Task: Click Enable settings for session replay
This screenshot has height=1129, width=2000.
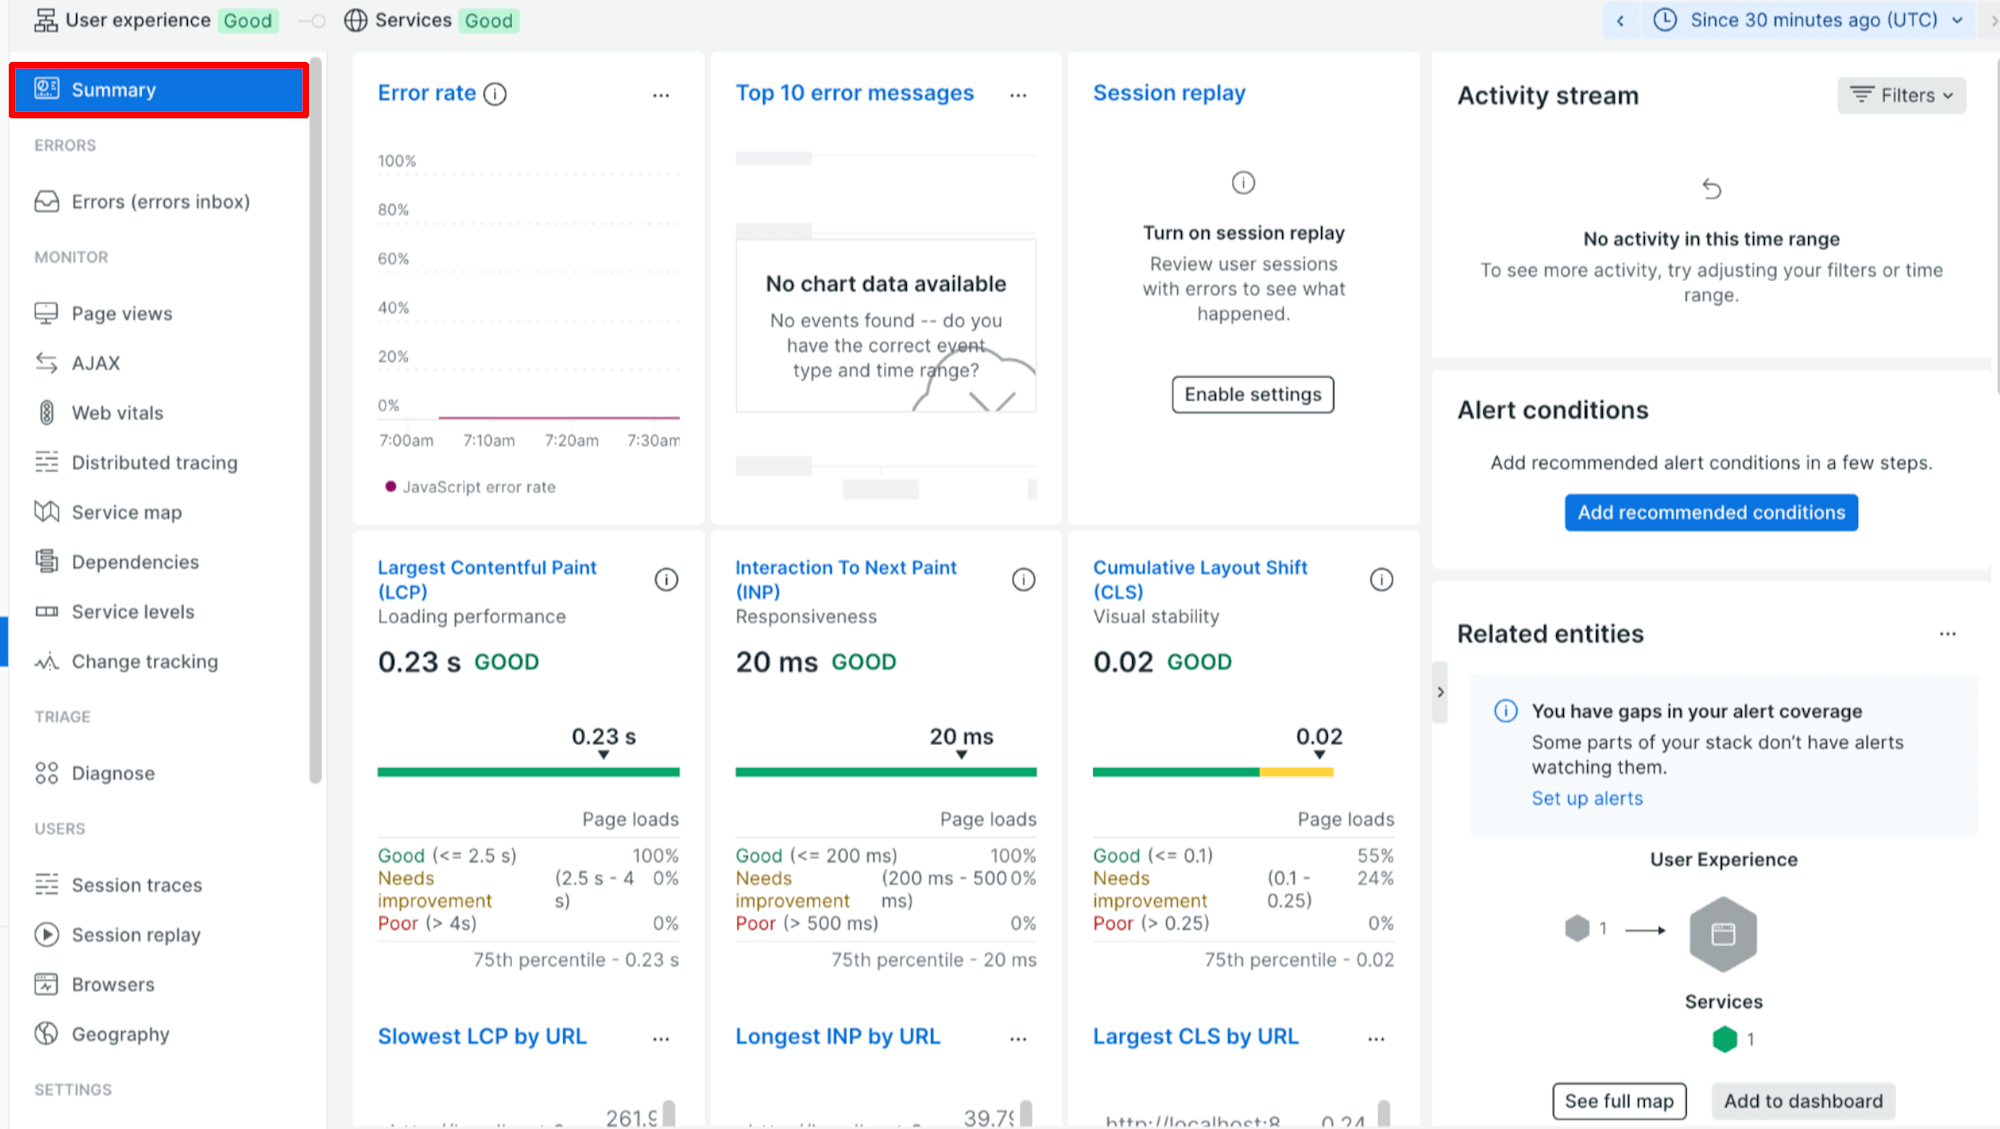Action: pos(1253,394)
